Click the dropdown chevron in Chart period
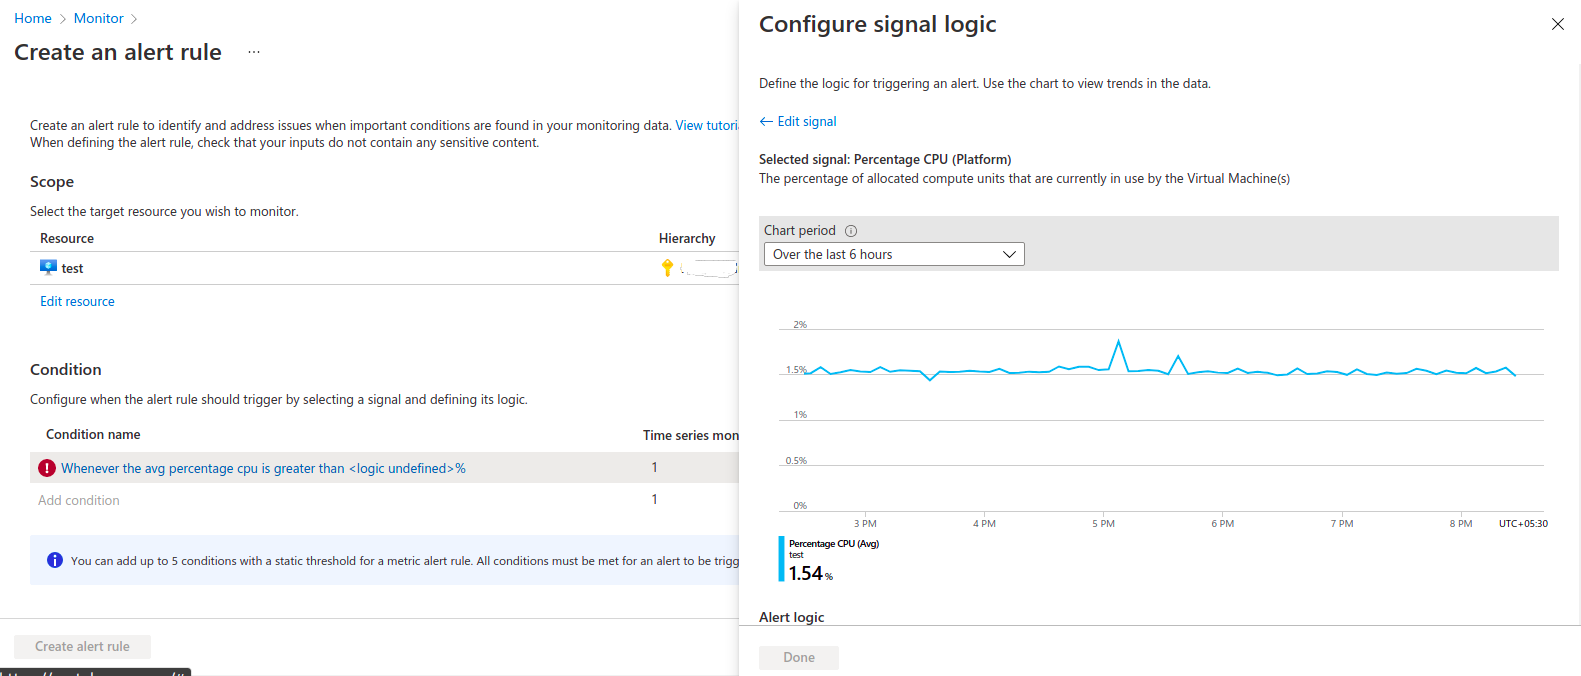This screenshot has height=676, width=1581. pos(1009,254)
